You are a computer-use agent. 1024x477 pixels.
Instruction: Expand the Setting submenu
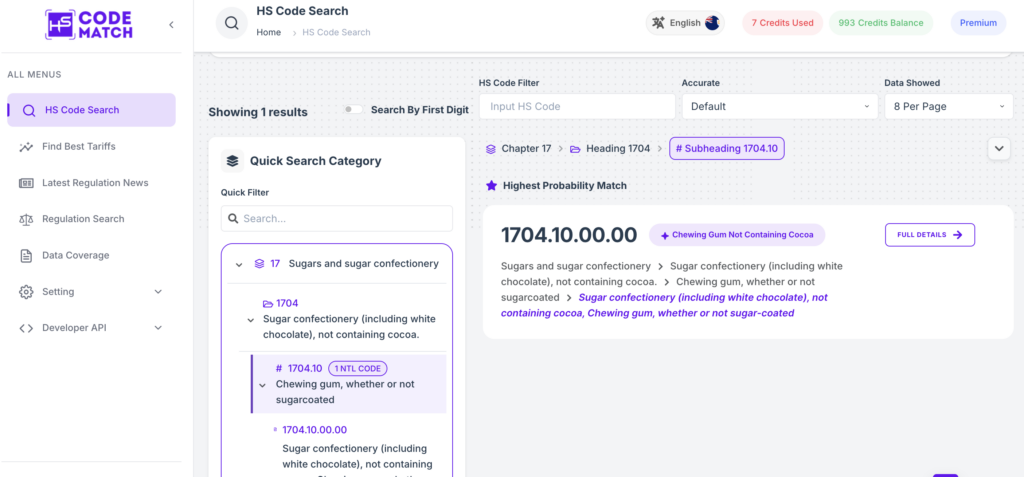pyautogui.click(x=91, y=291)
